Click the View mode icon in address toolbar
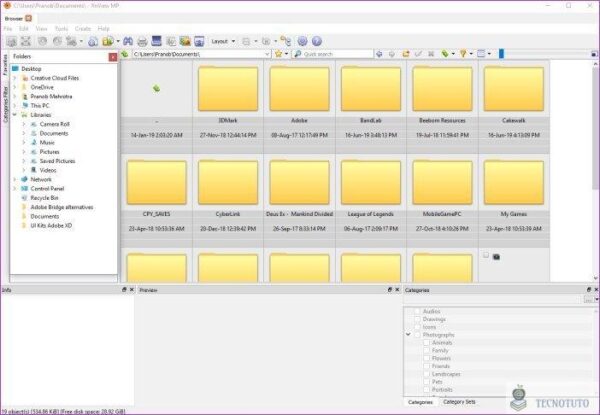Viewport: 600px width, 415px height. click(x=481, y=54)
